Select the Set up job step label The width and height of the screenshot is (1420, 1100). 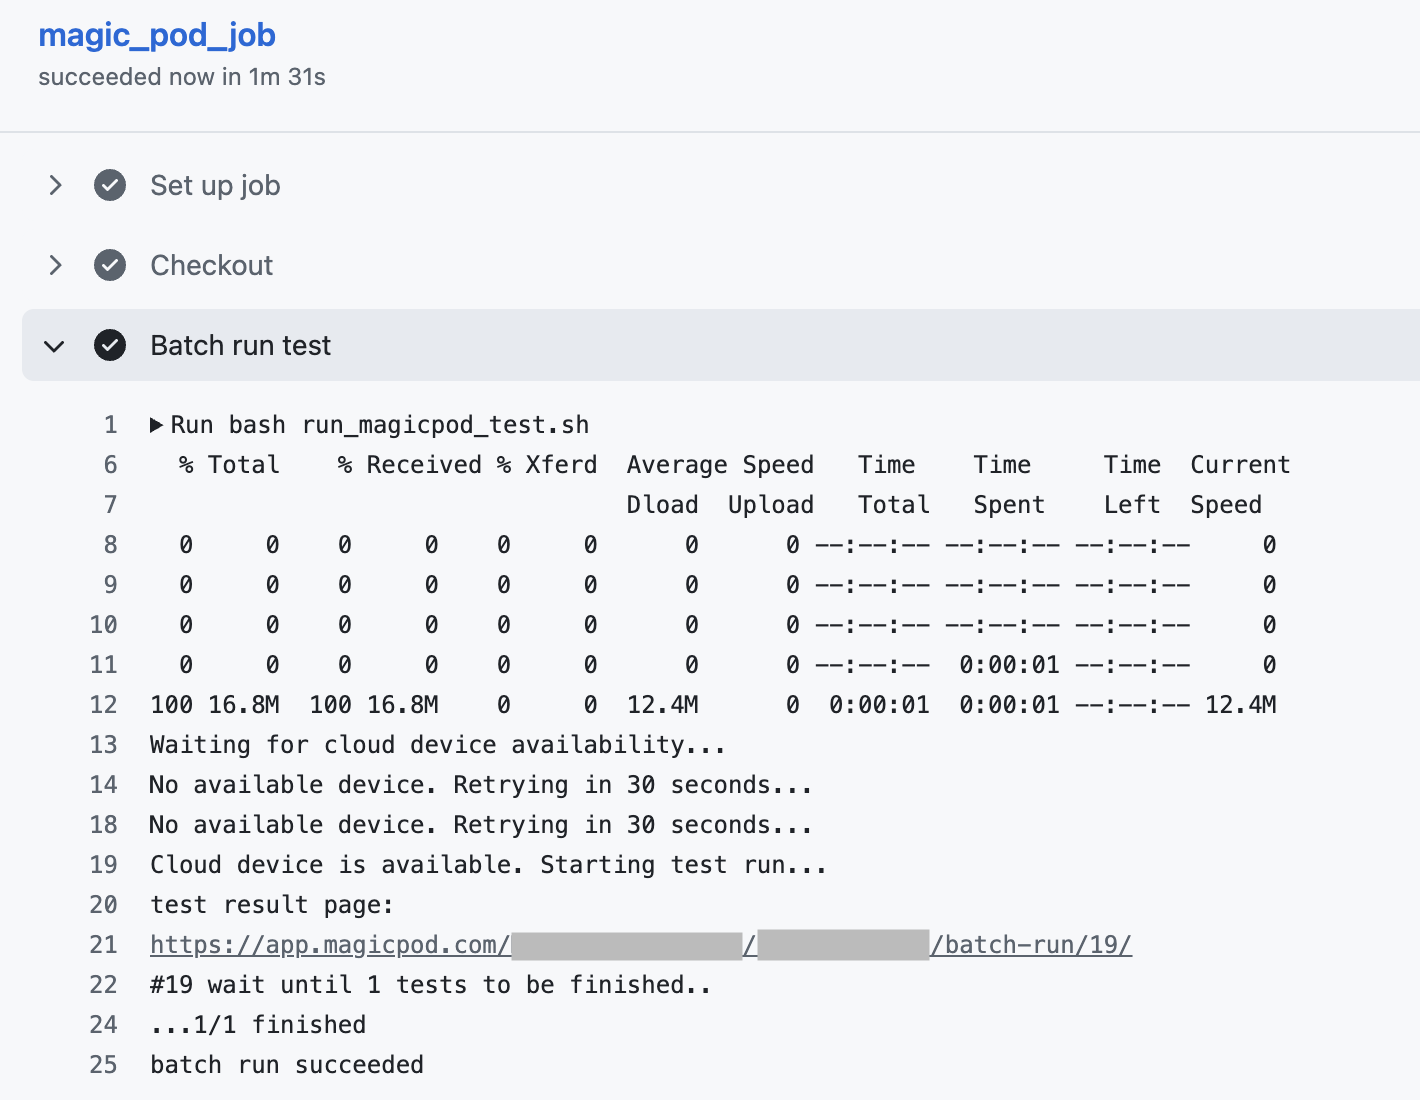(215, 185)
